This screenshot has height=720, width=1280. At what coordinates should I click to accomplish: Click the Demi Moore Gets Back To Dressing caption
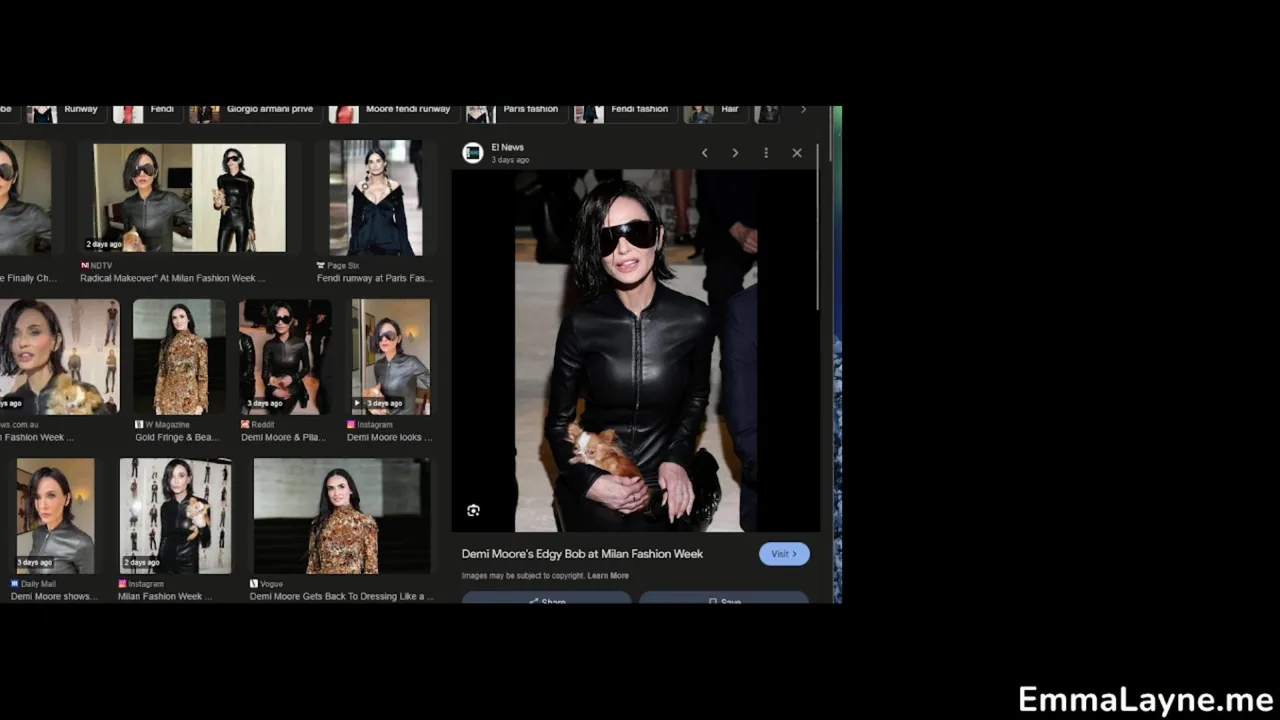[x=342, y=596]
